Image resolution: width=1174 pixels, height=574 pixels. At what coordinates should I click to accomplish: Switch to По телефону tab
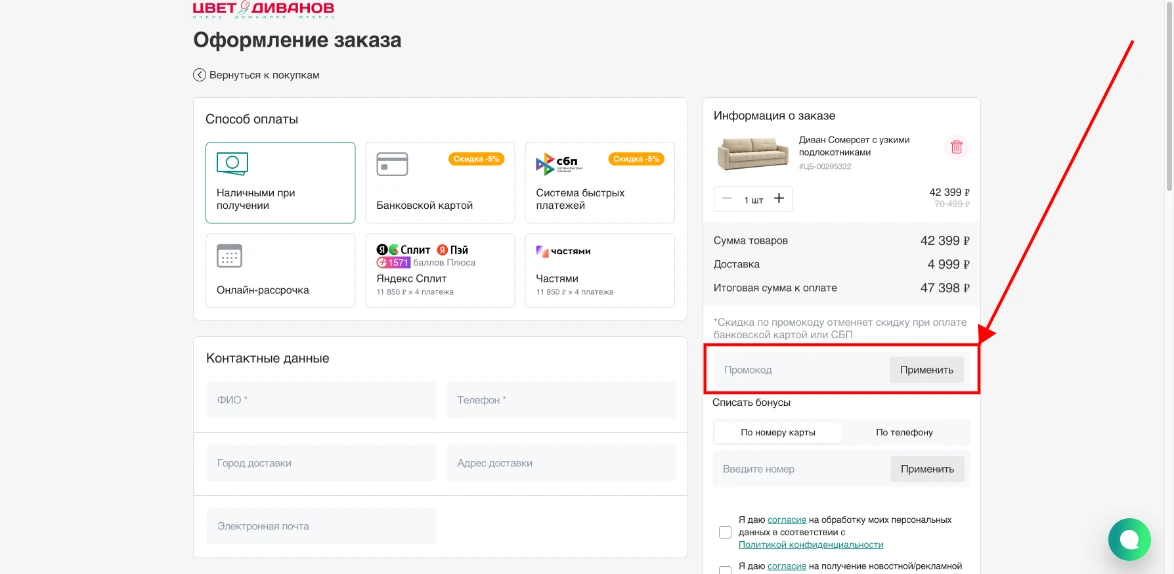pyautogui.click(x=904, y=433)
